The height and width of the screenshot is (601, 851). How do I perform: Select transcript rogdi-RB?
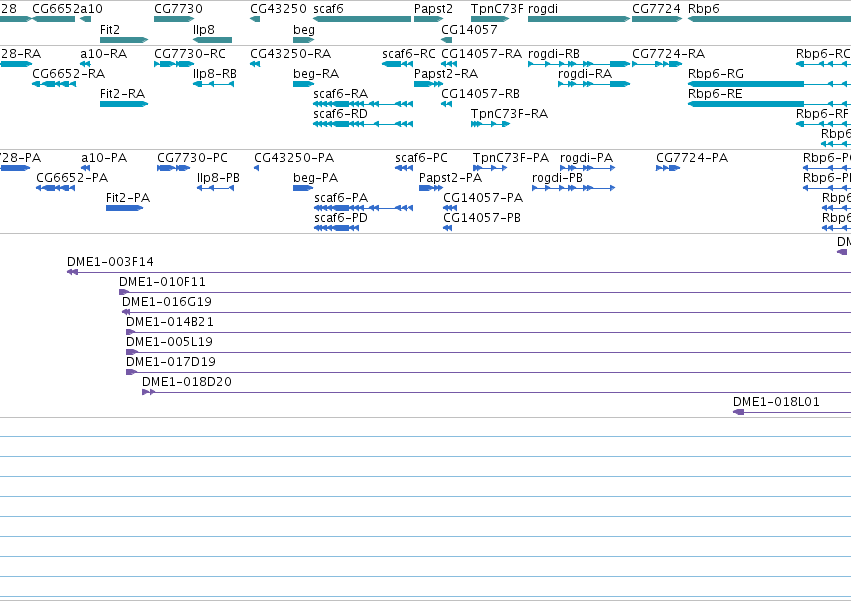tap(579, 64)
